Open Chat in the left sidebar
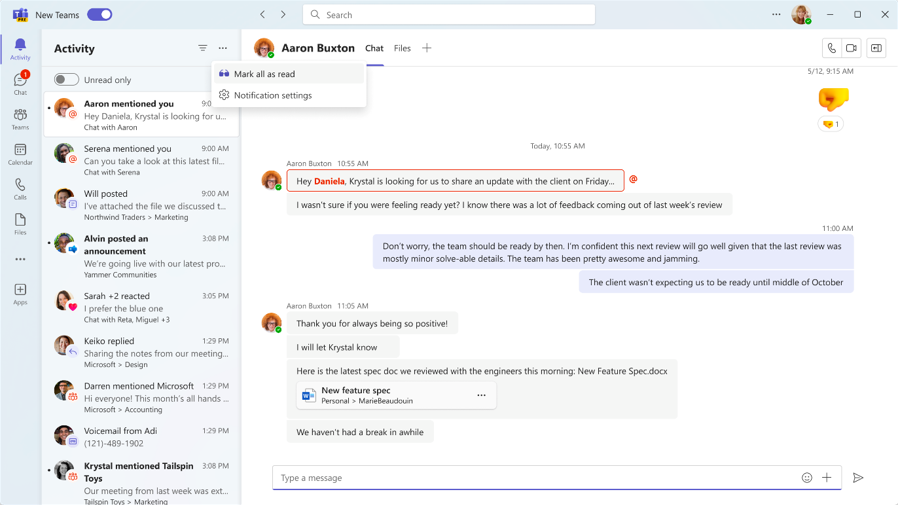Screen dimensions: 898x505 [20, 84]
